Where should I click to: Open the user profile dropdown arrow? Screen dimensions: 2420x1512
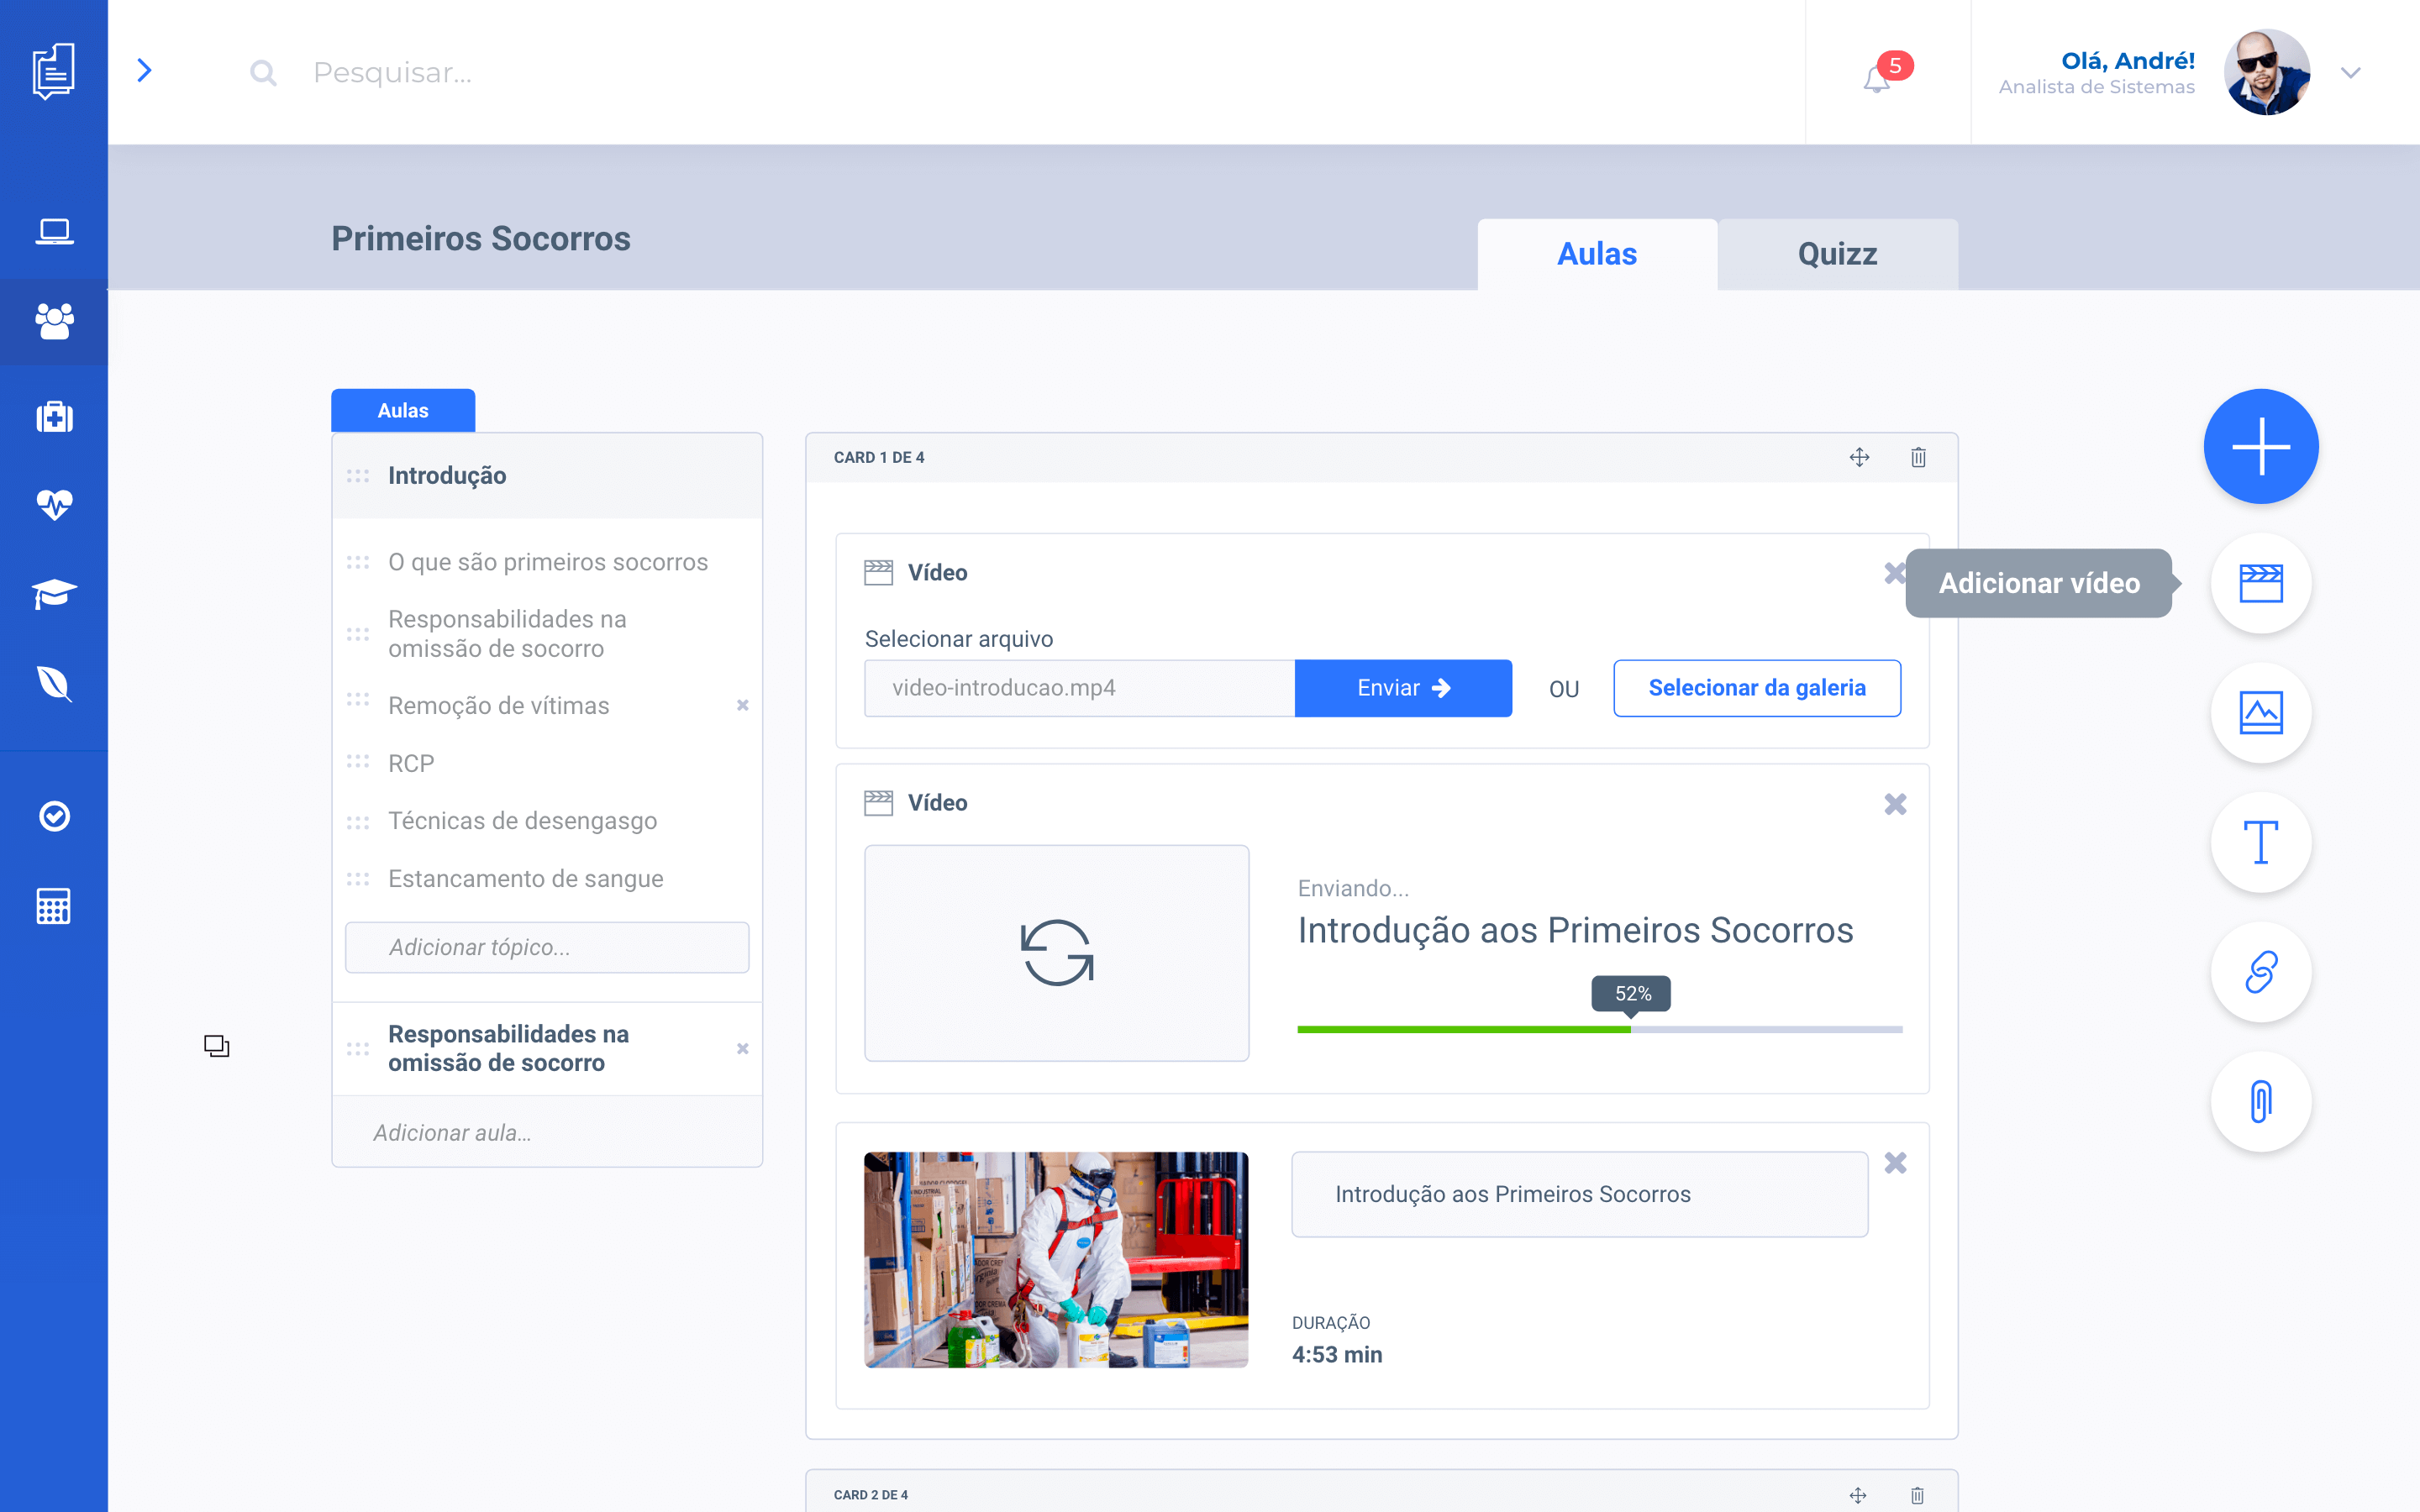2350,73
